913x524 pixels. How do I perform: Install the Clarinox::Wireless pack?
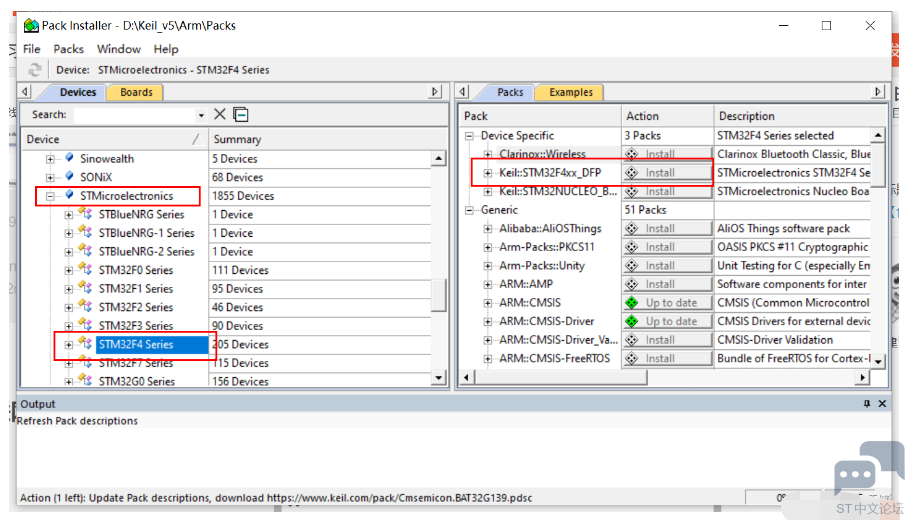coord(667,154)
